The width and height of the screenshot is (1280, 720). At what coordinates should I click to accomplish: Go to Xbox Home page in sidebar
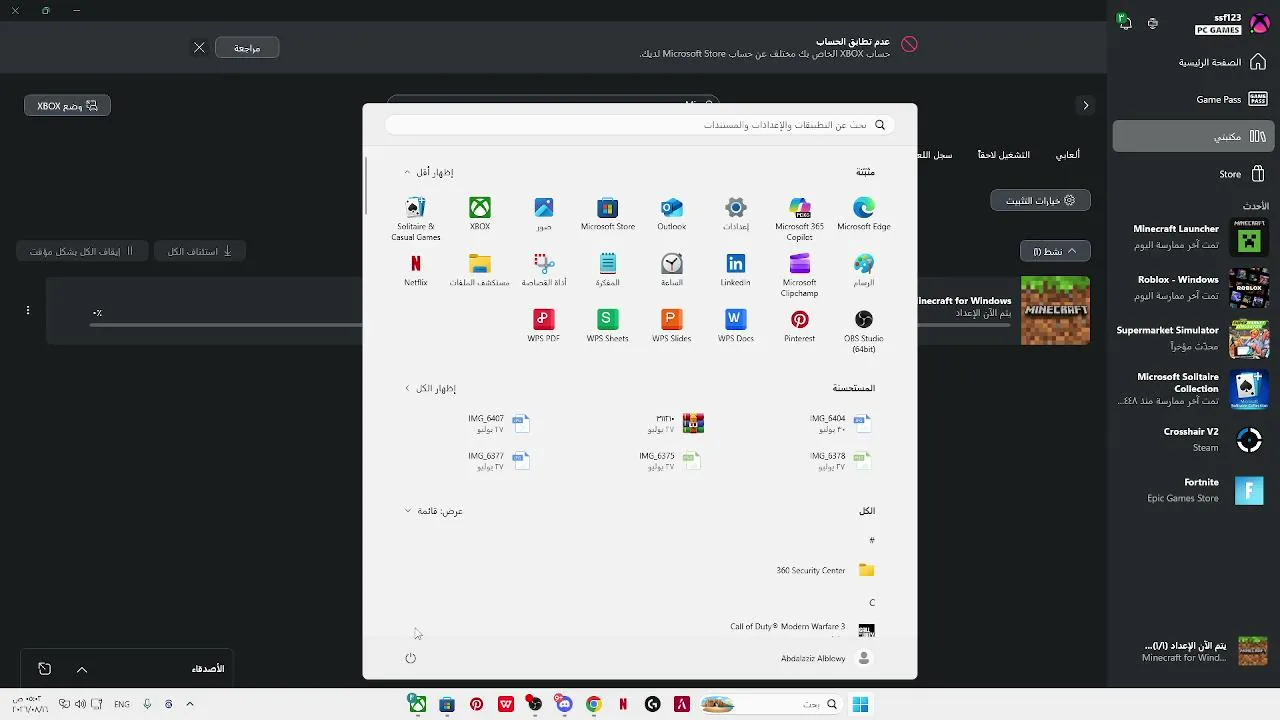1193,62
